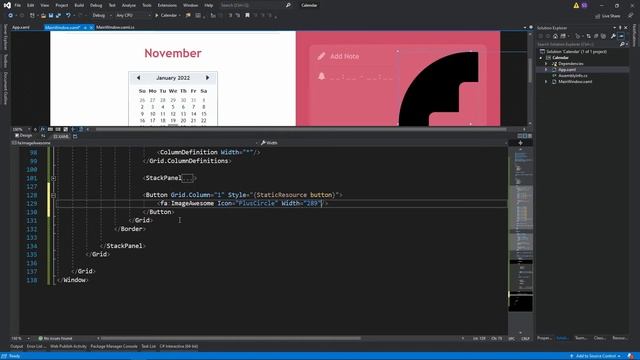Open the Any CPU platform dropdown

(x=133, y=16)
